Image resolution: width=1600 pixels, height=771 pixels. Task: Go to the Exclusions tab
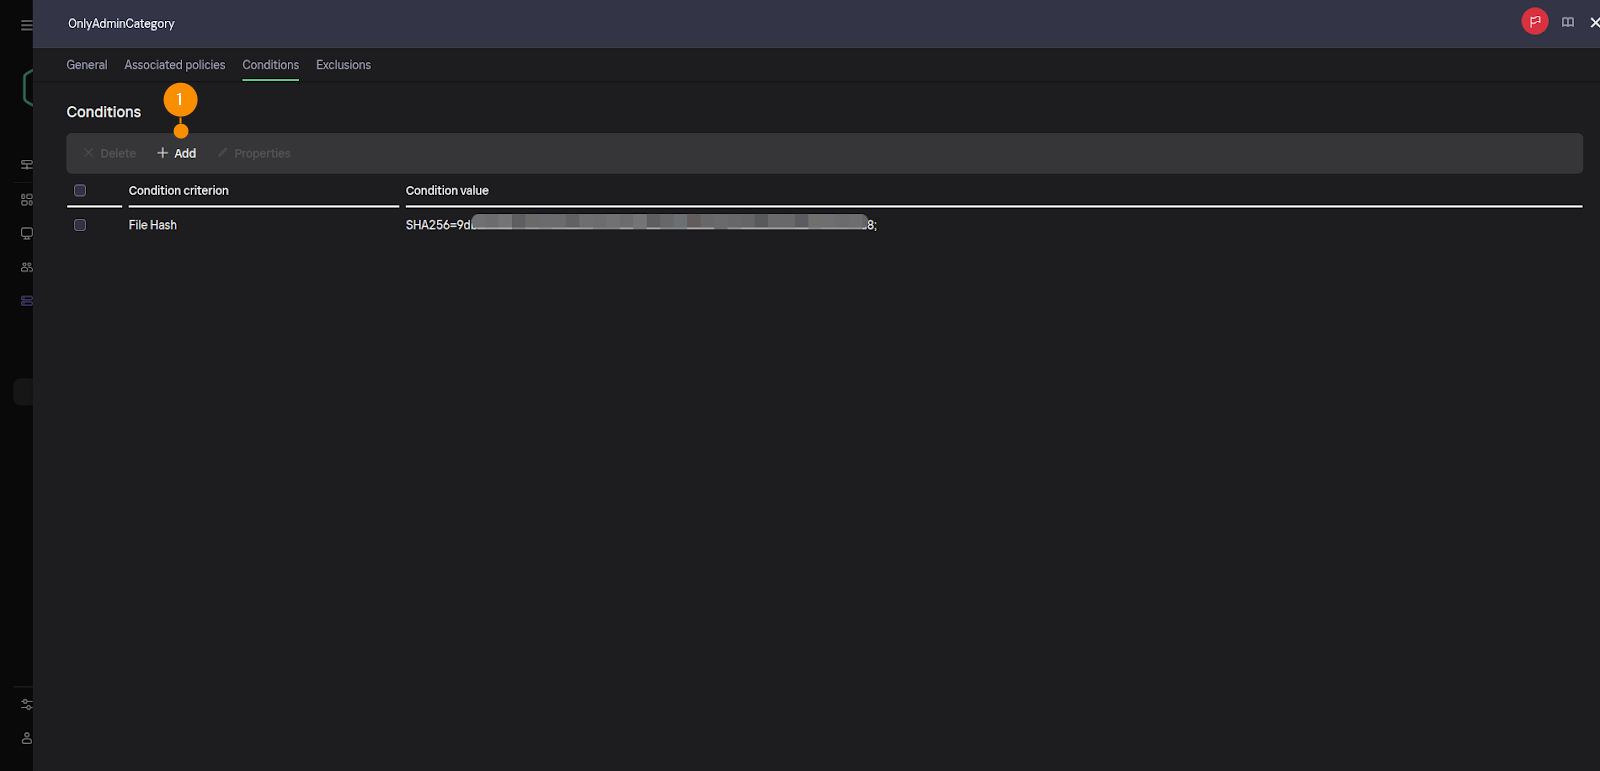(343, 65)
